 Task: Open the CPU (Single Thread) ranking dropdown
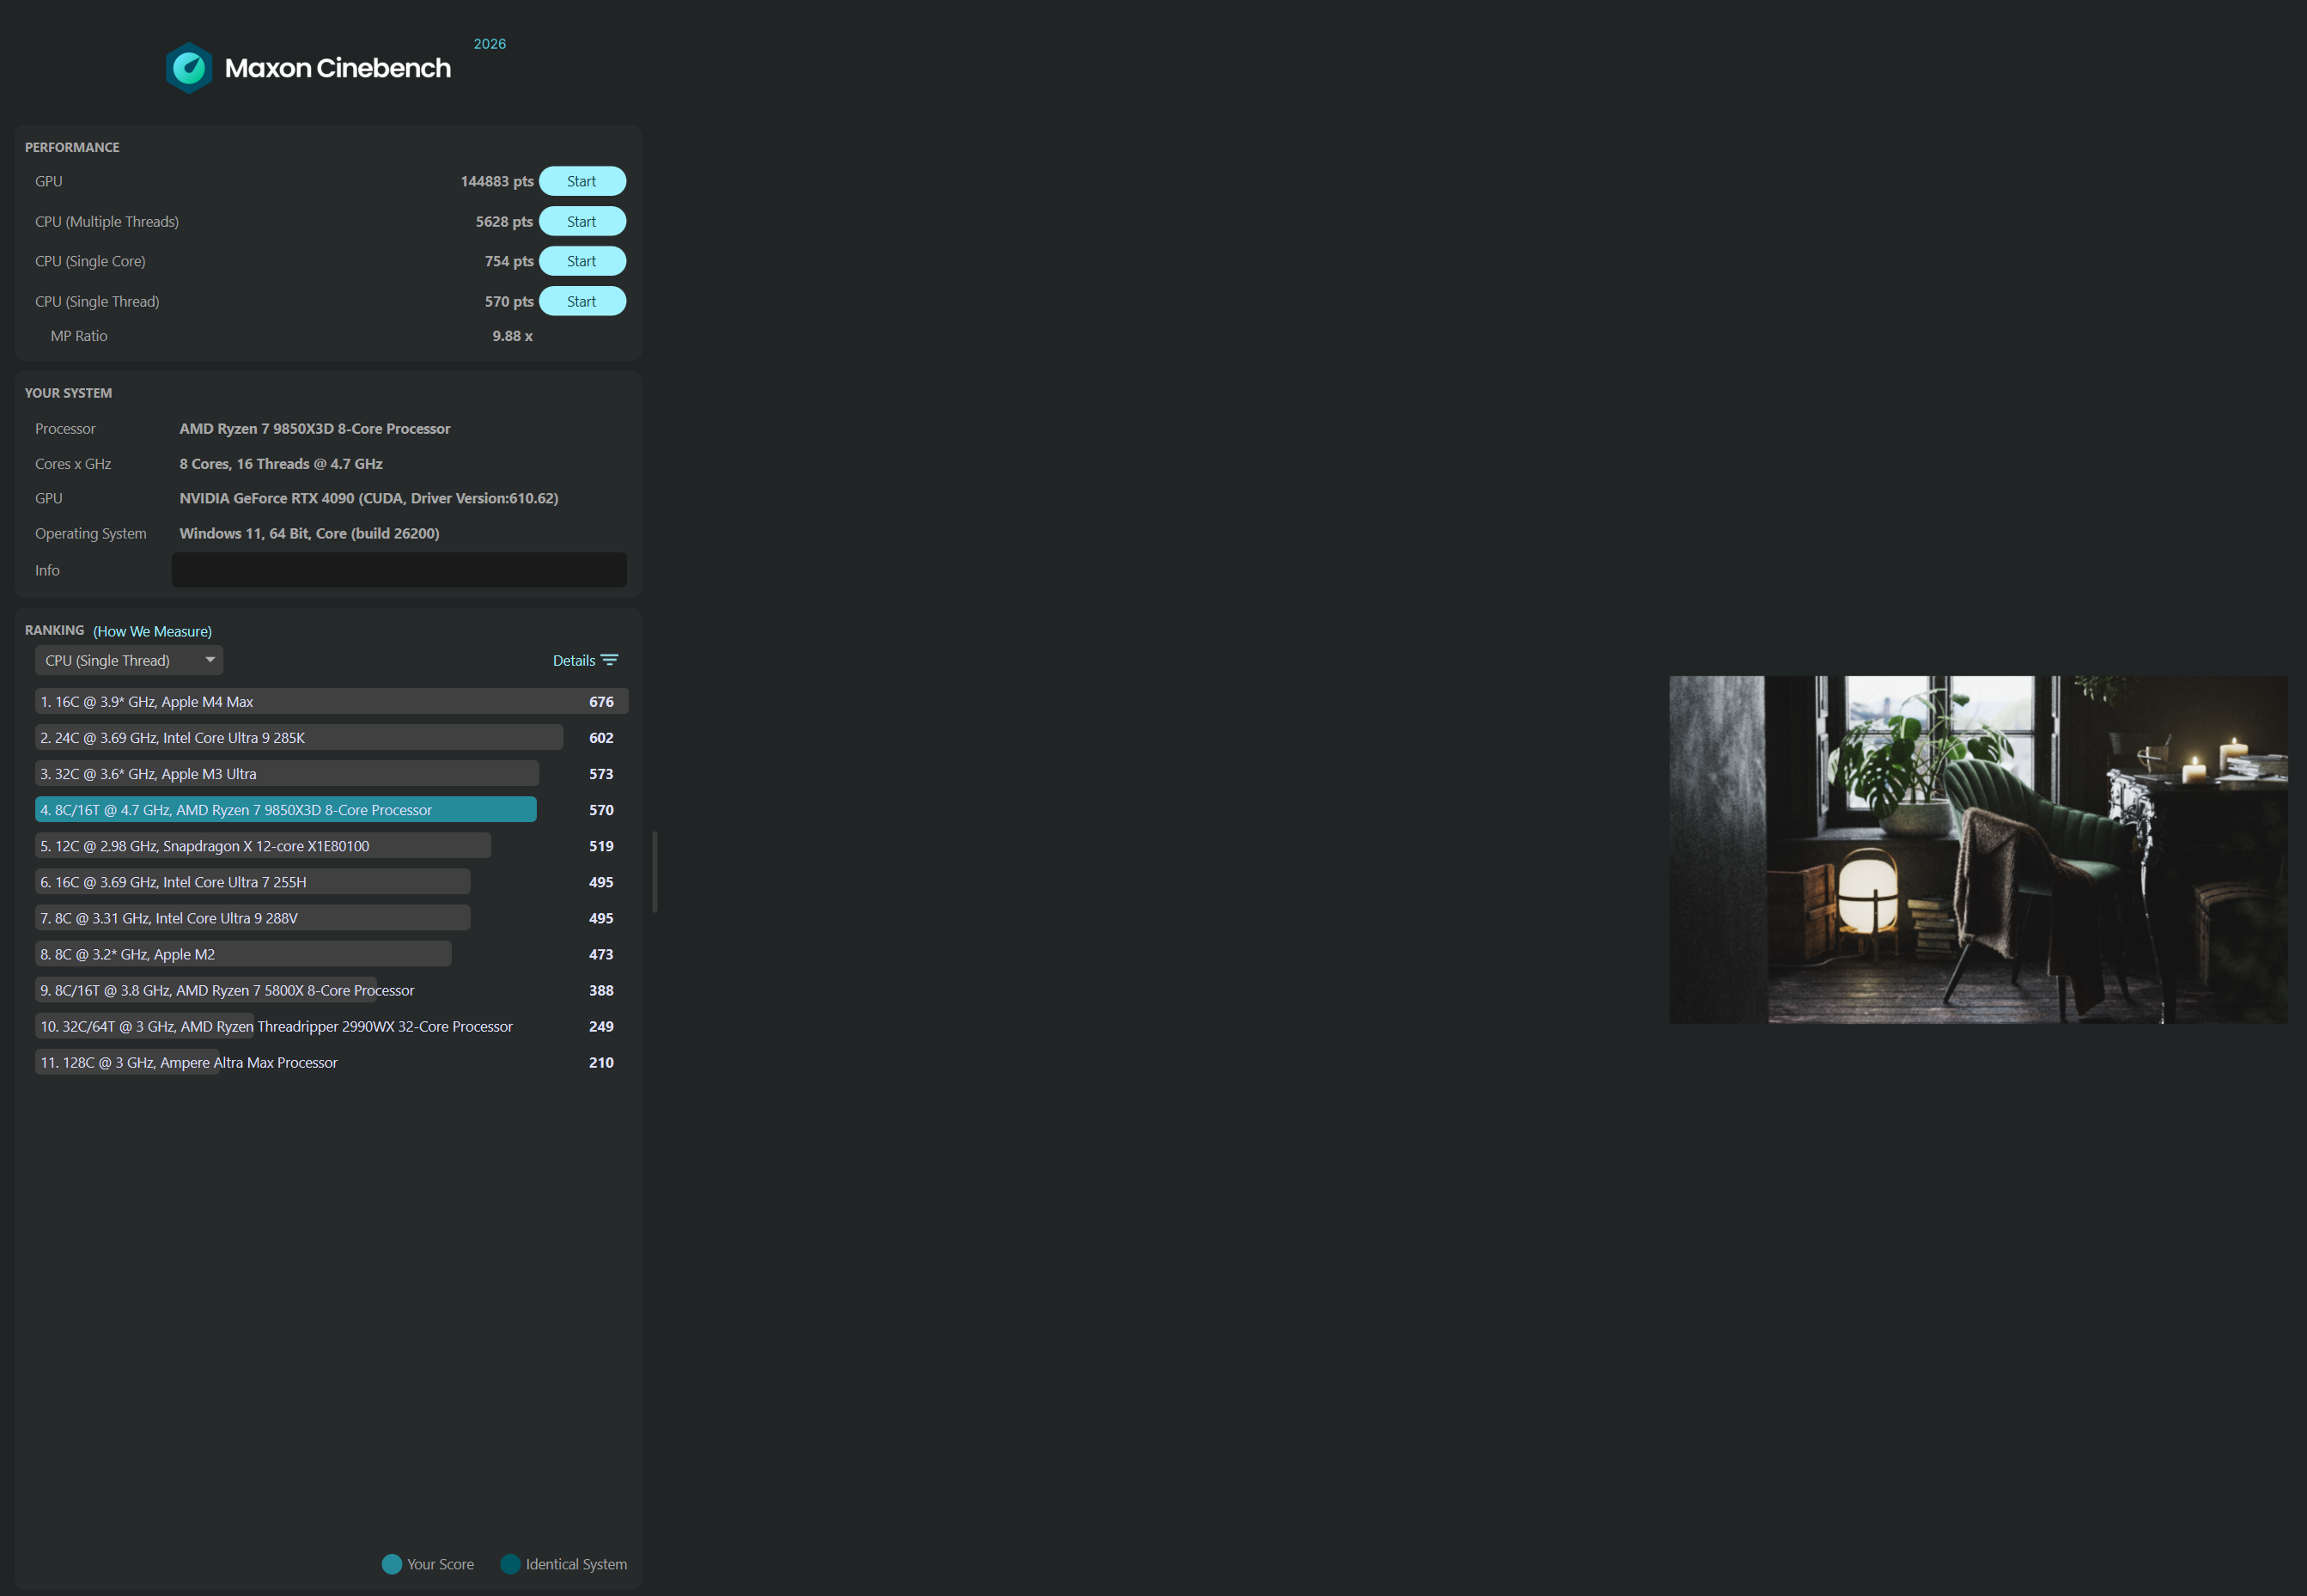tap(129, 660)
